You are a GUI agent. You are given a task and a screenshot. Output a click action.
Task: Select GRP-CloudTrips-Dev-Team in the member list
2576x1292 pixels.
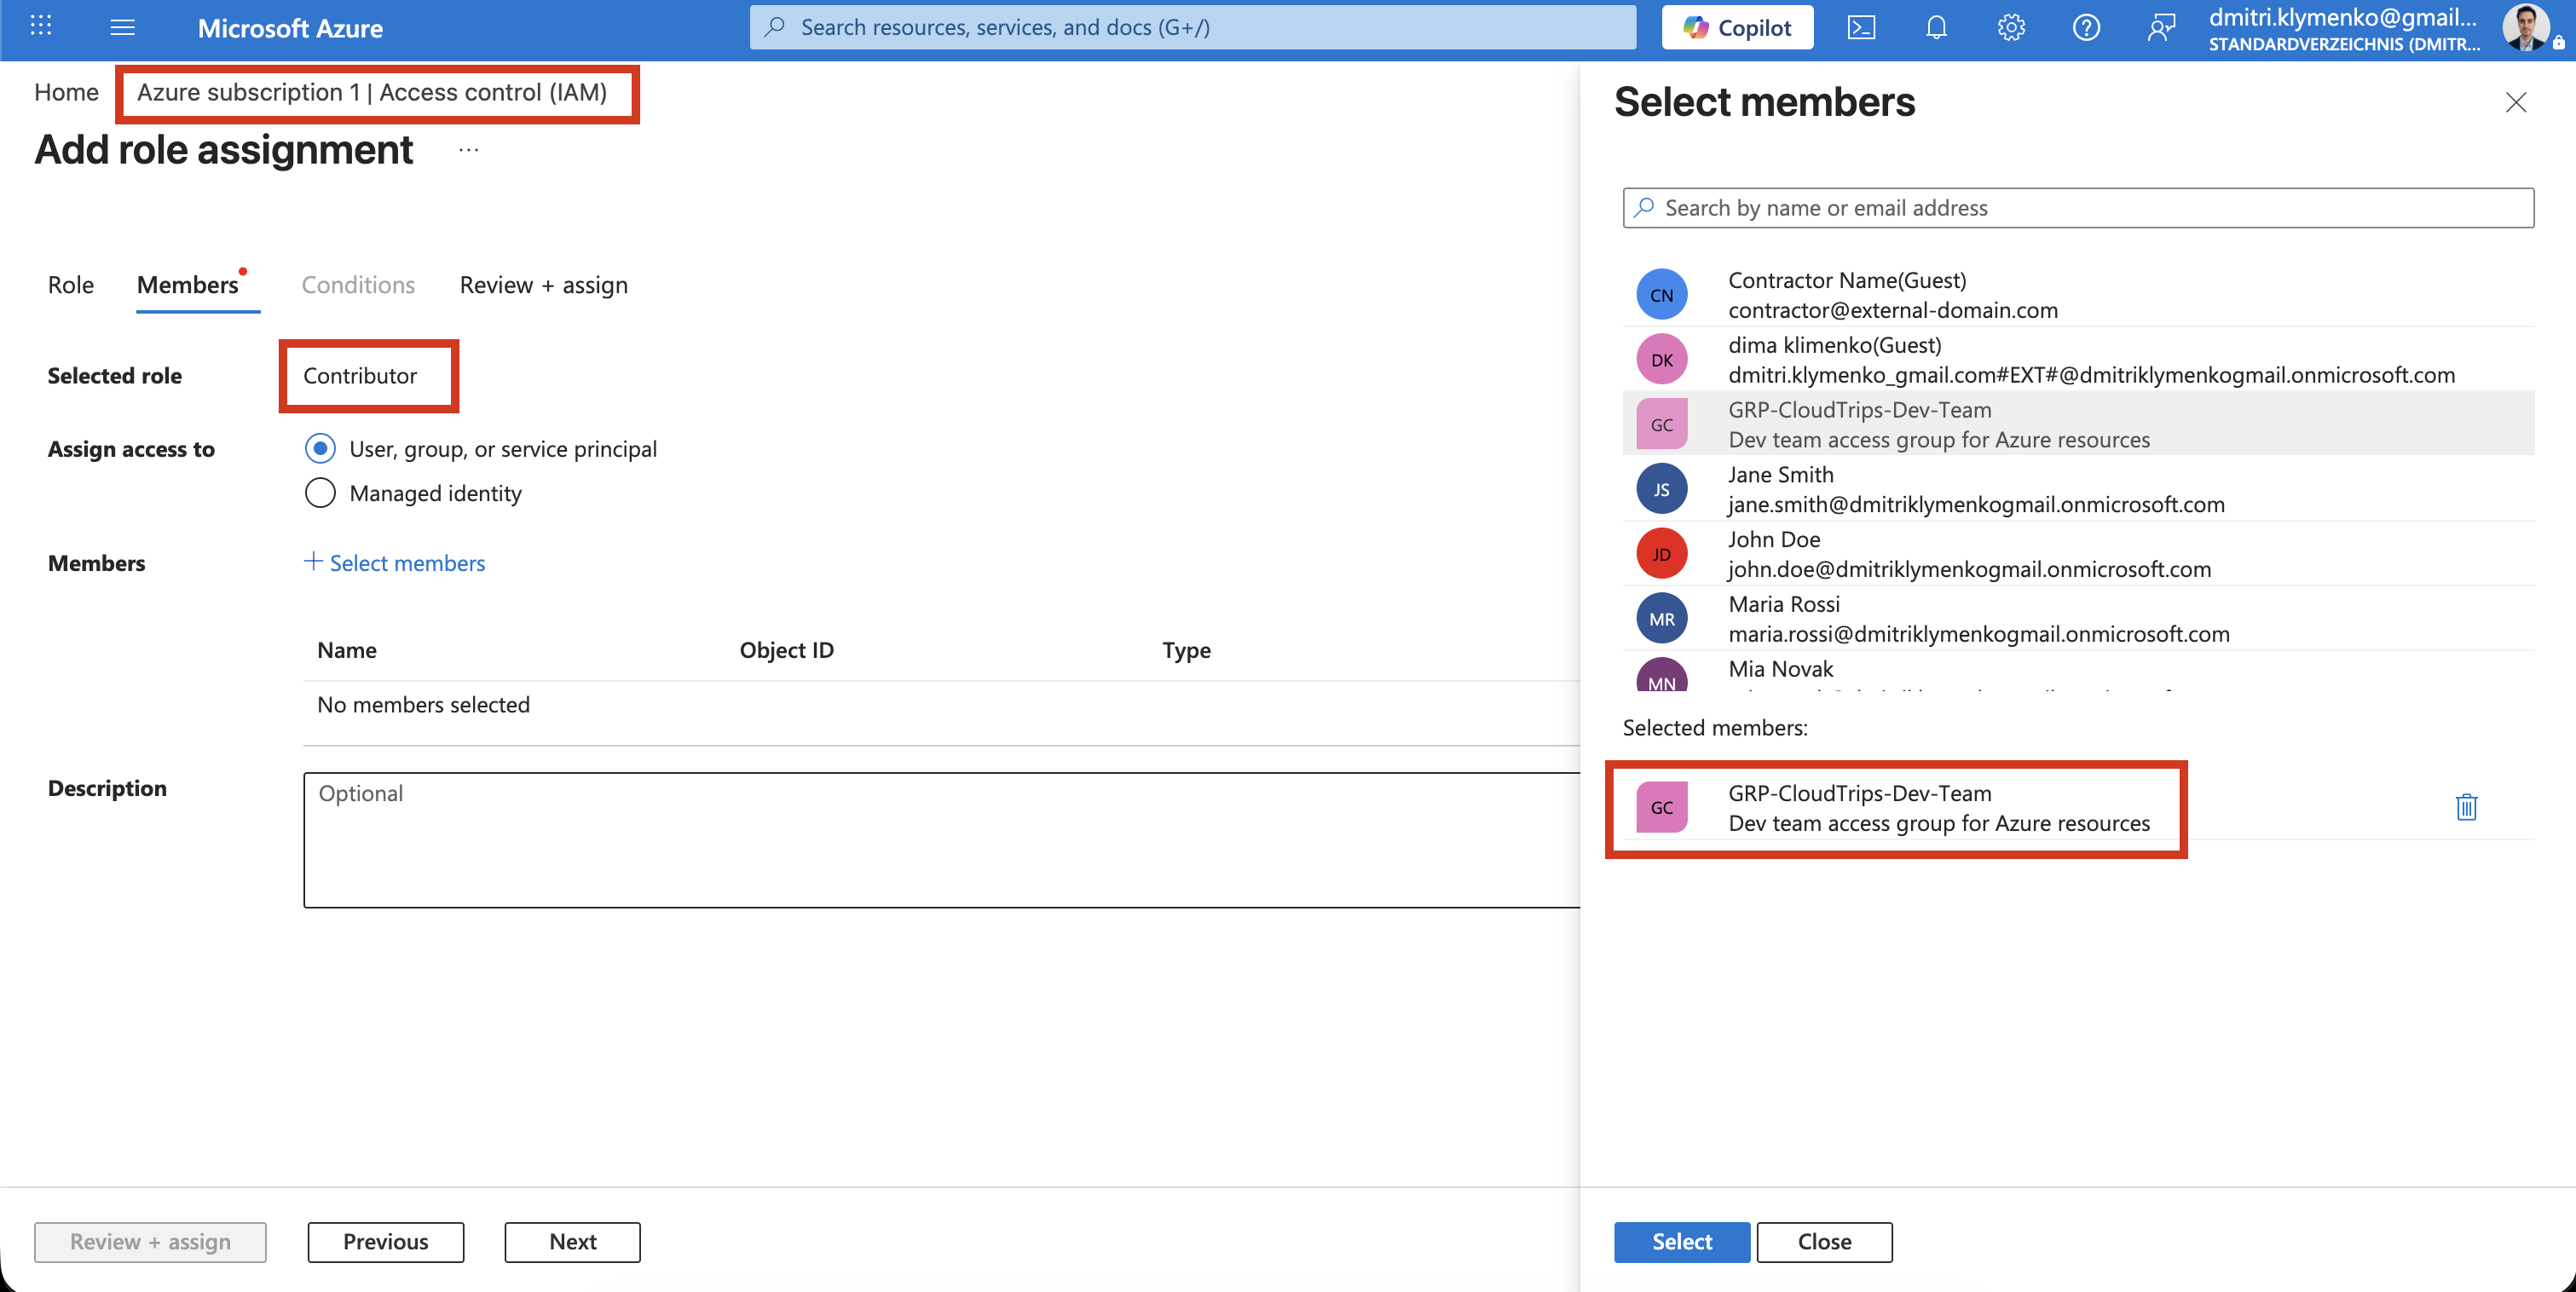point(2078,424)
